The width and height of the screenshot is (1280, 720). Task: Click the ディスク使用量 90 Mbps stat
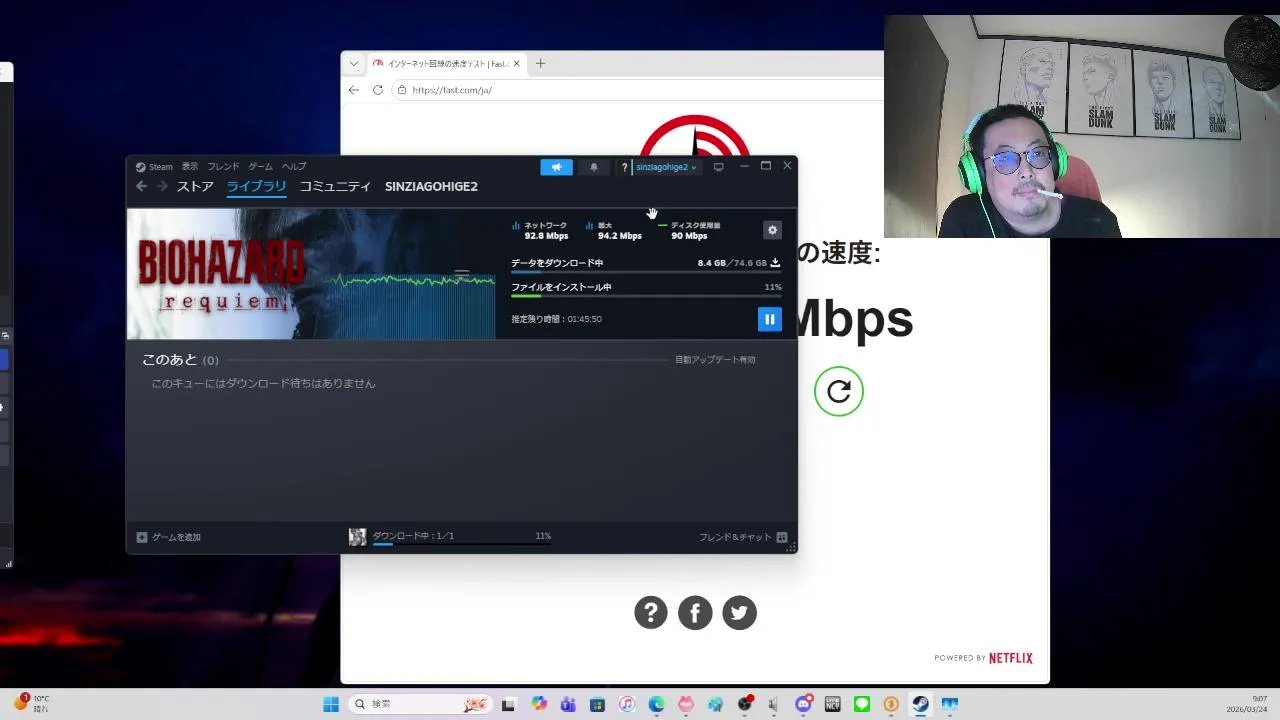[x=689, y=231]
